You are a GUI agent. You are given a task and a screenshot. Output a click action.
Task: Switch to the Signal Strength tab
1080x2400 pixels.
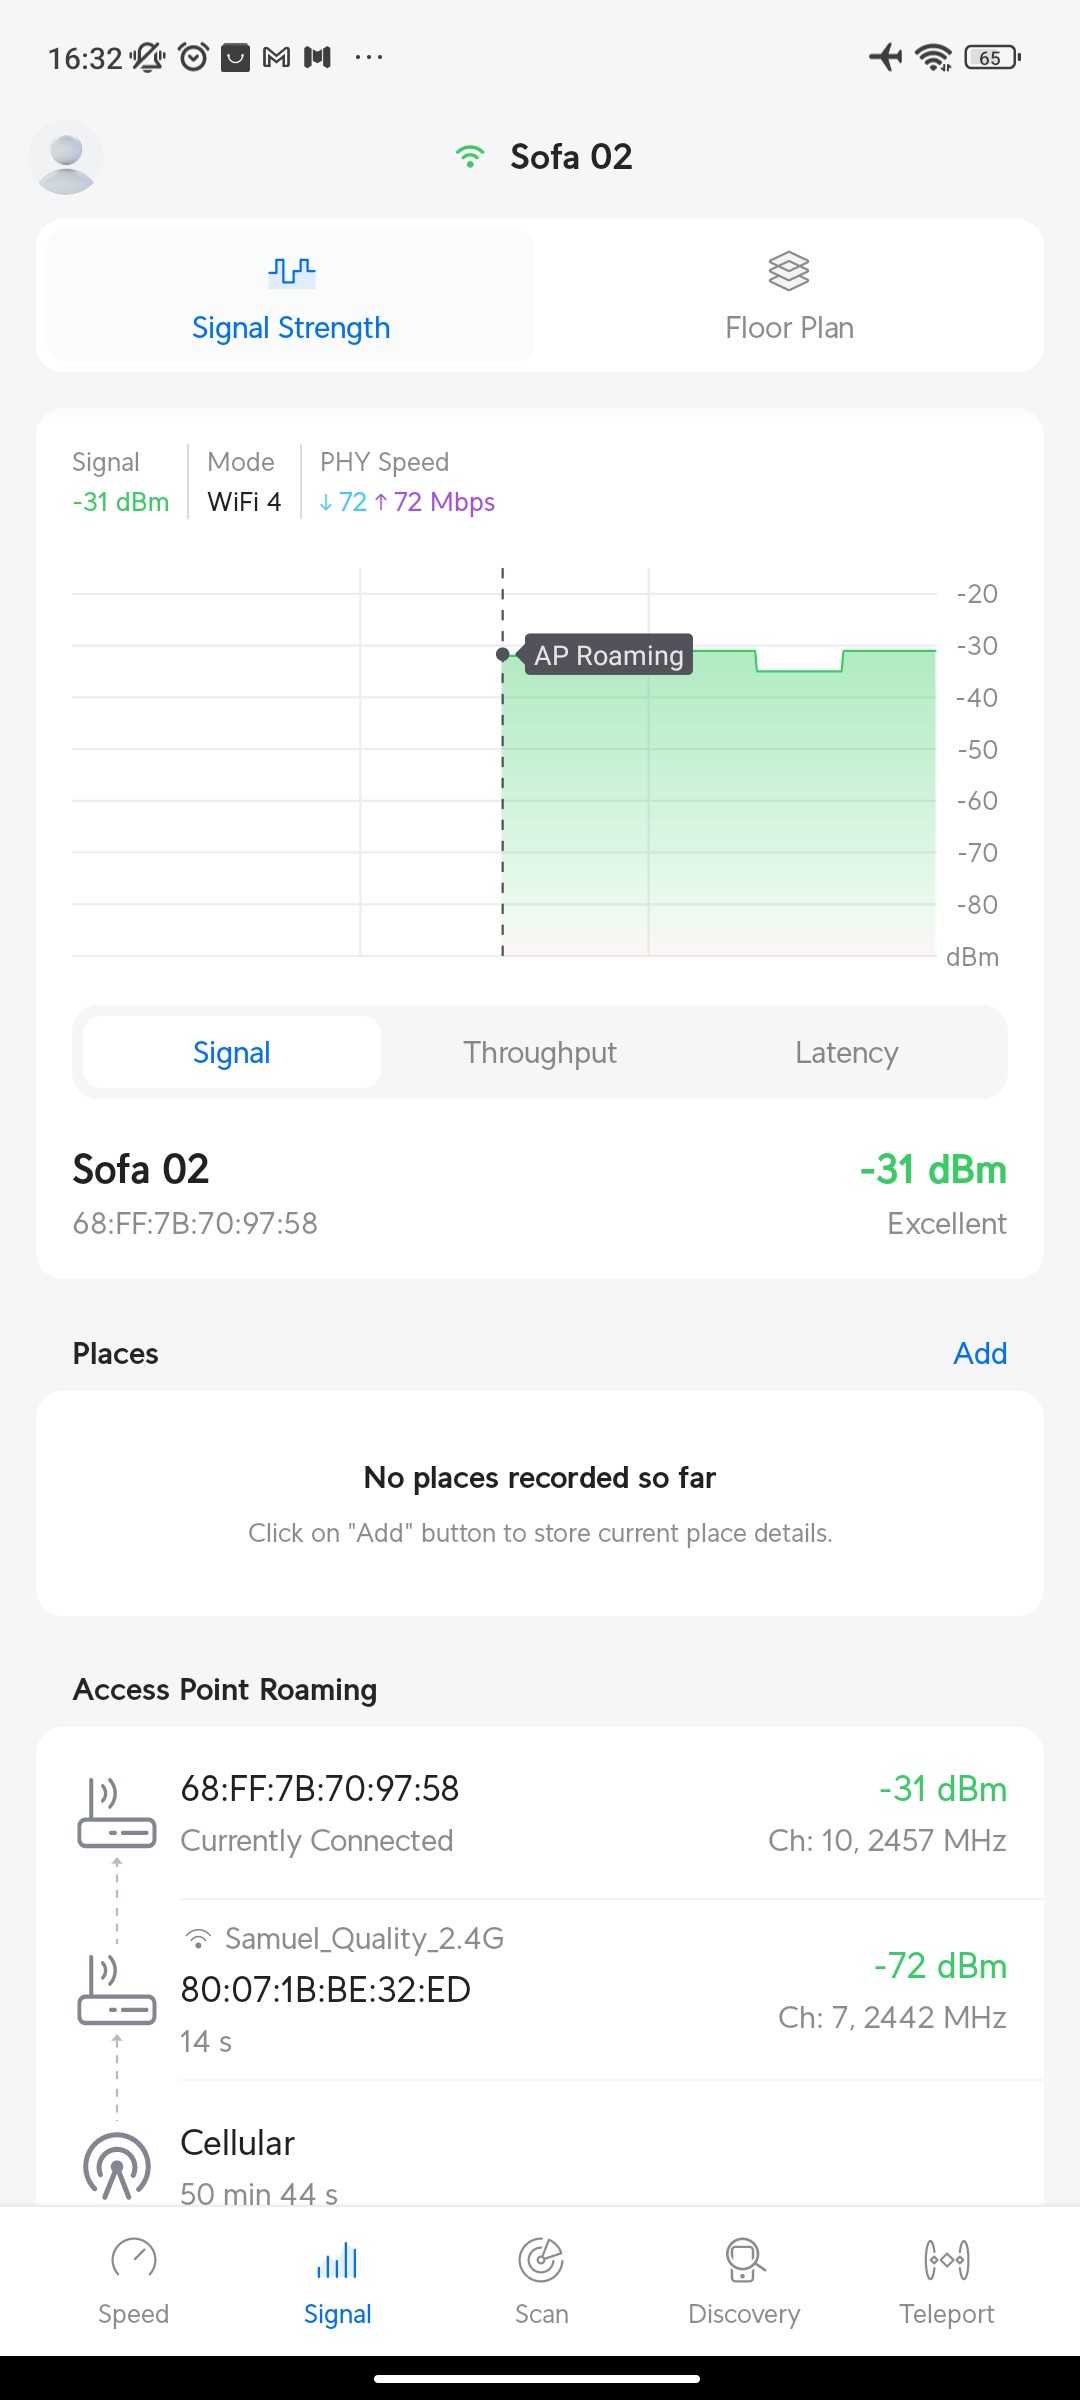[x=291, y=296]
